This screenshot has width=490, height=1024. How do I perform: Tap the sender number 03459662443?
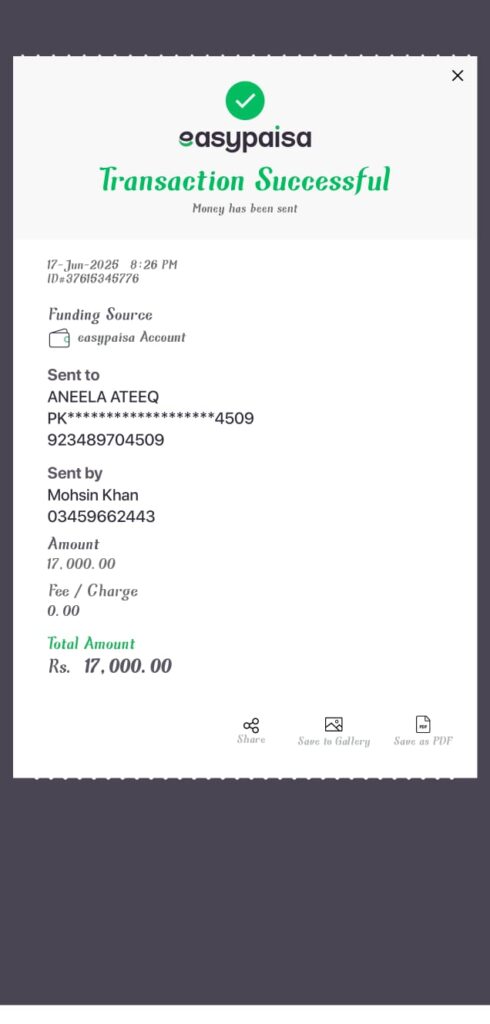pos(101,517)
